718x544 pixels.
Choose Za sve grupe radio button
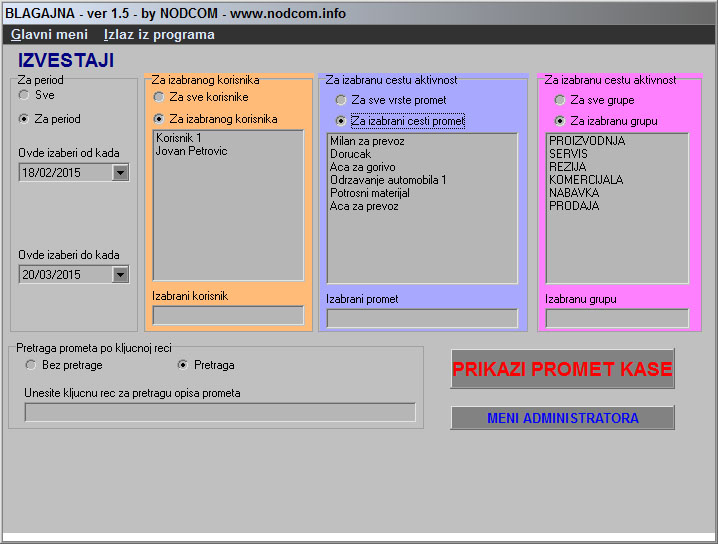560,100
